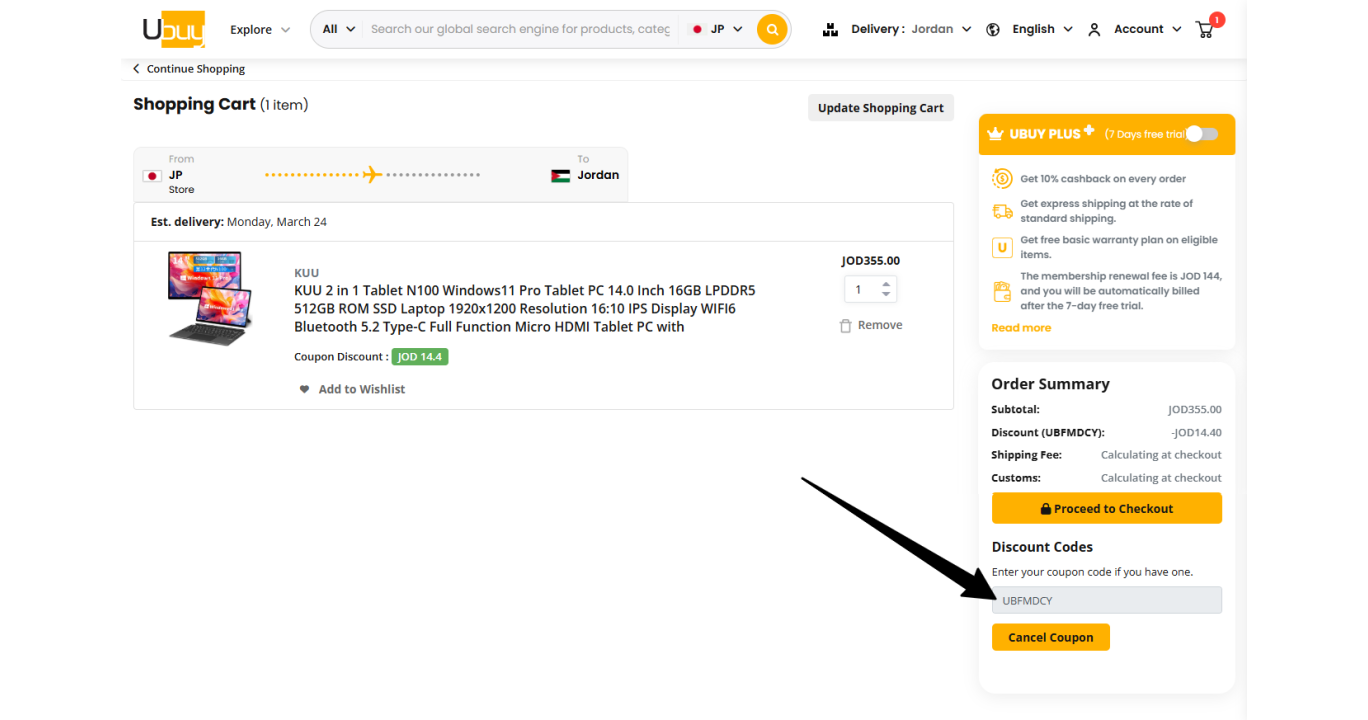Screen dimensions: 1368x720
Task: Click the Shipping Fee row label
Action: point(1026,455)
